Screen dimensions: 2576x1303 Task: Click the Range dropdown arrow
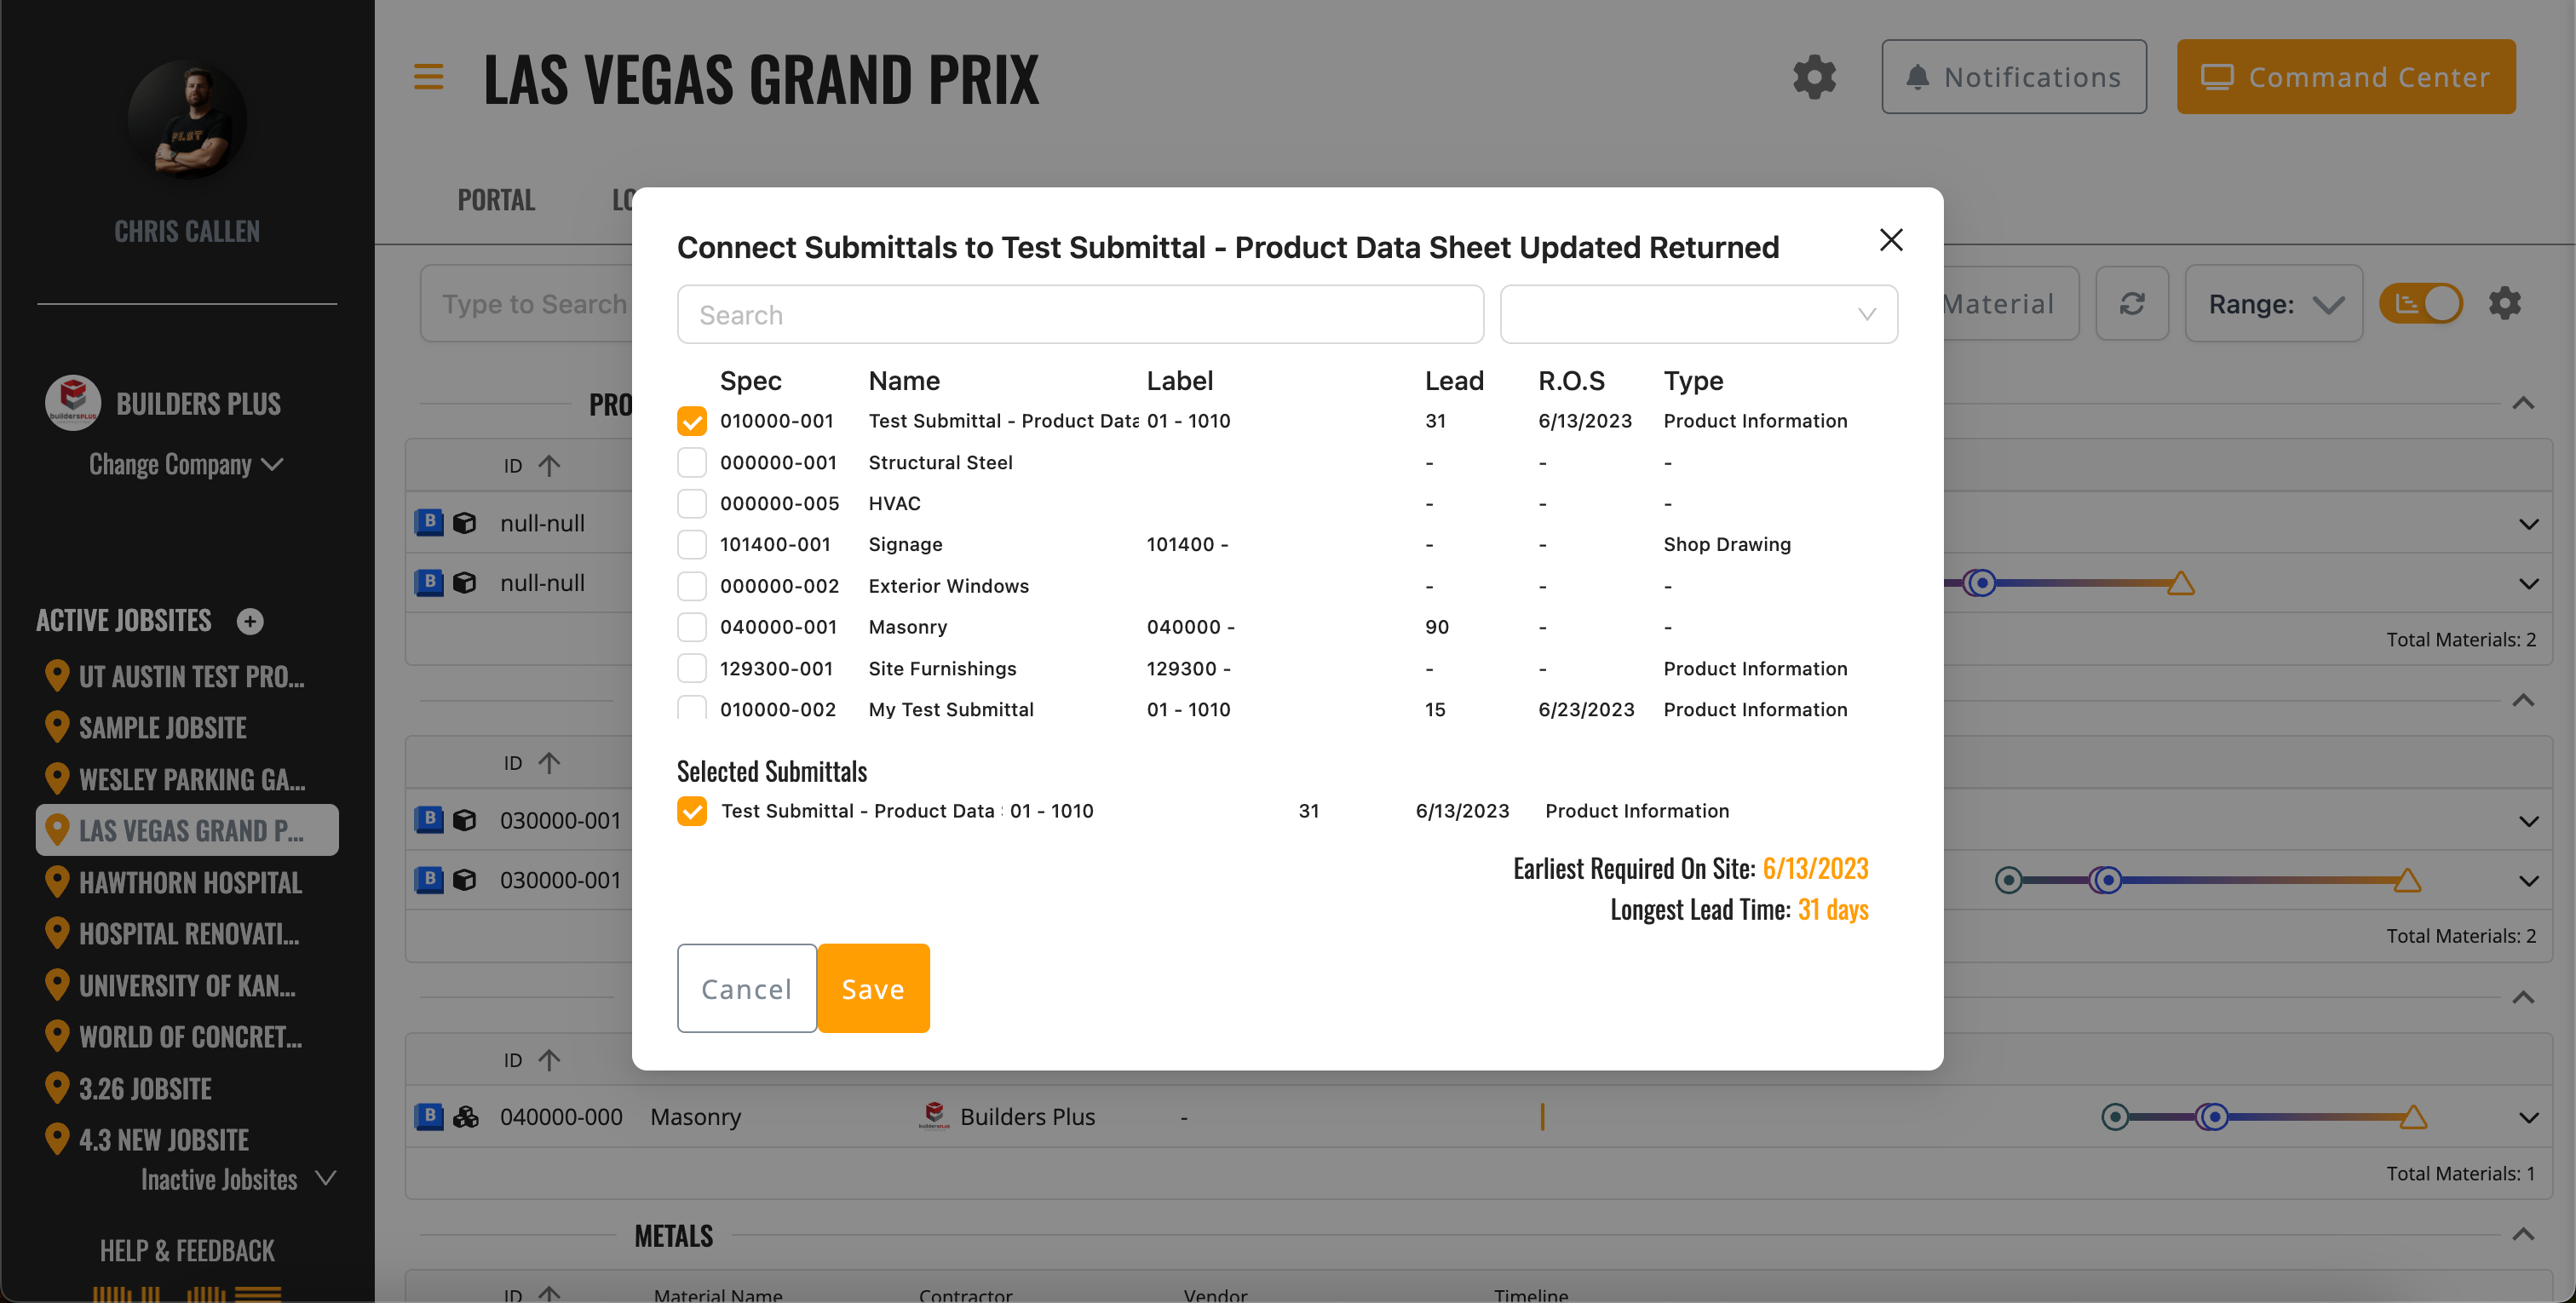(2332, 302)
